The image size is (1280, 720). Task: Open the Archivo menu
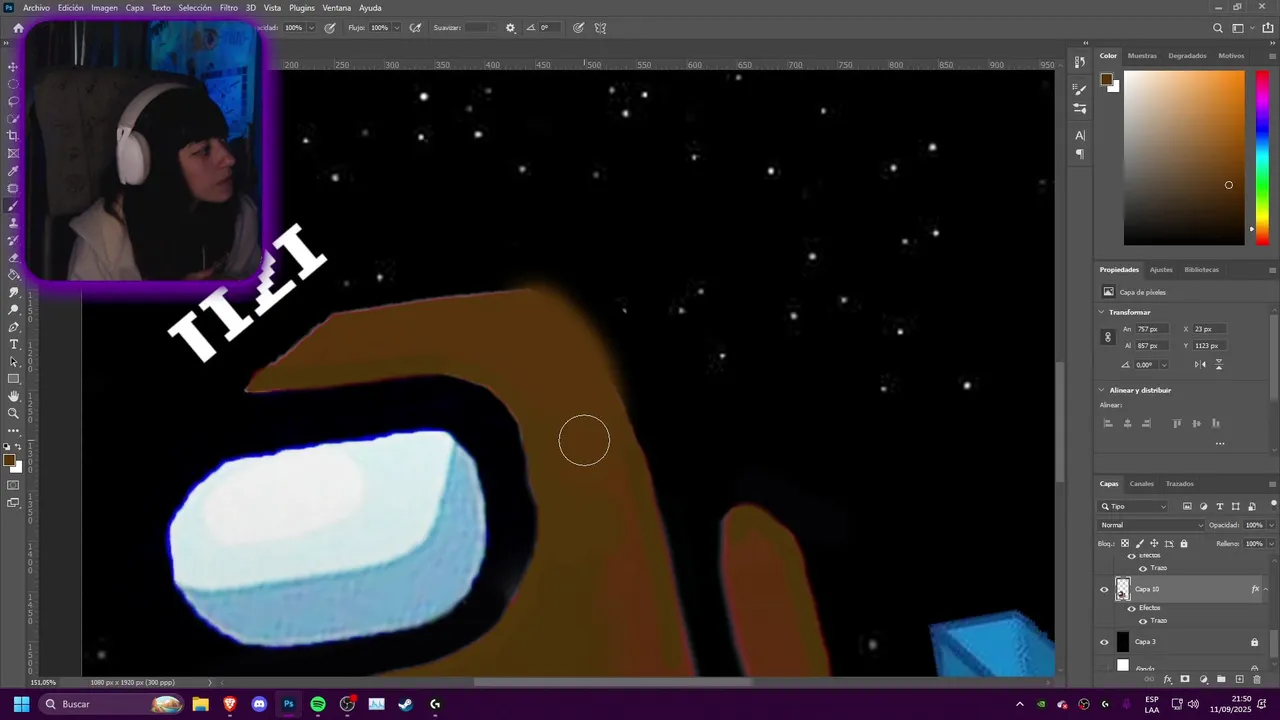coord(36,8)
